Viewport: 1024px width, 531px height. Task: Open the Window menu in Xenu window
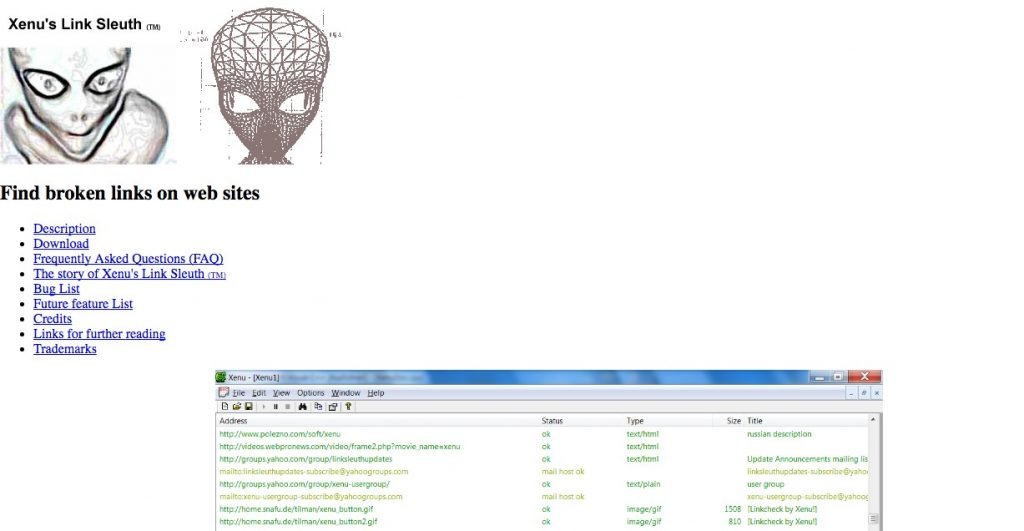point(345,393)
